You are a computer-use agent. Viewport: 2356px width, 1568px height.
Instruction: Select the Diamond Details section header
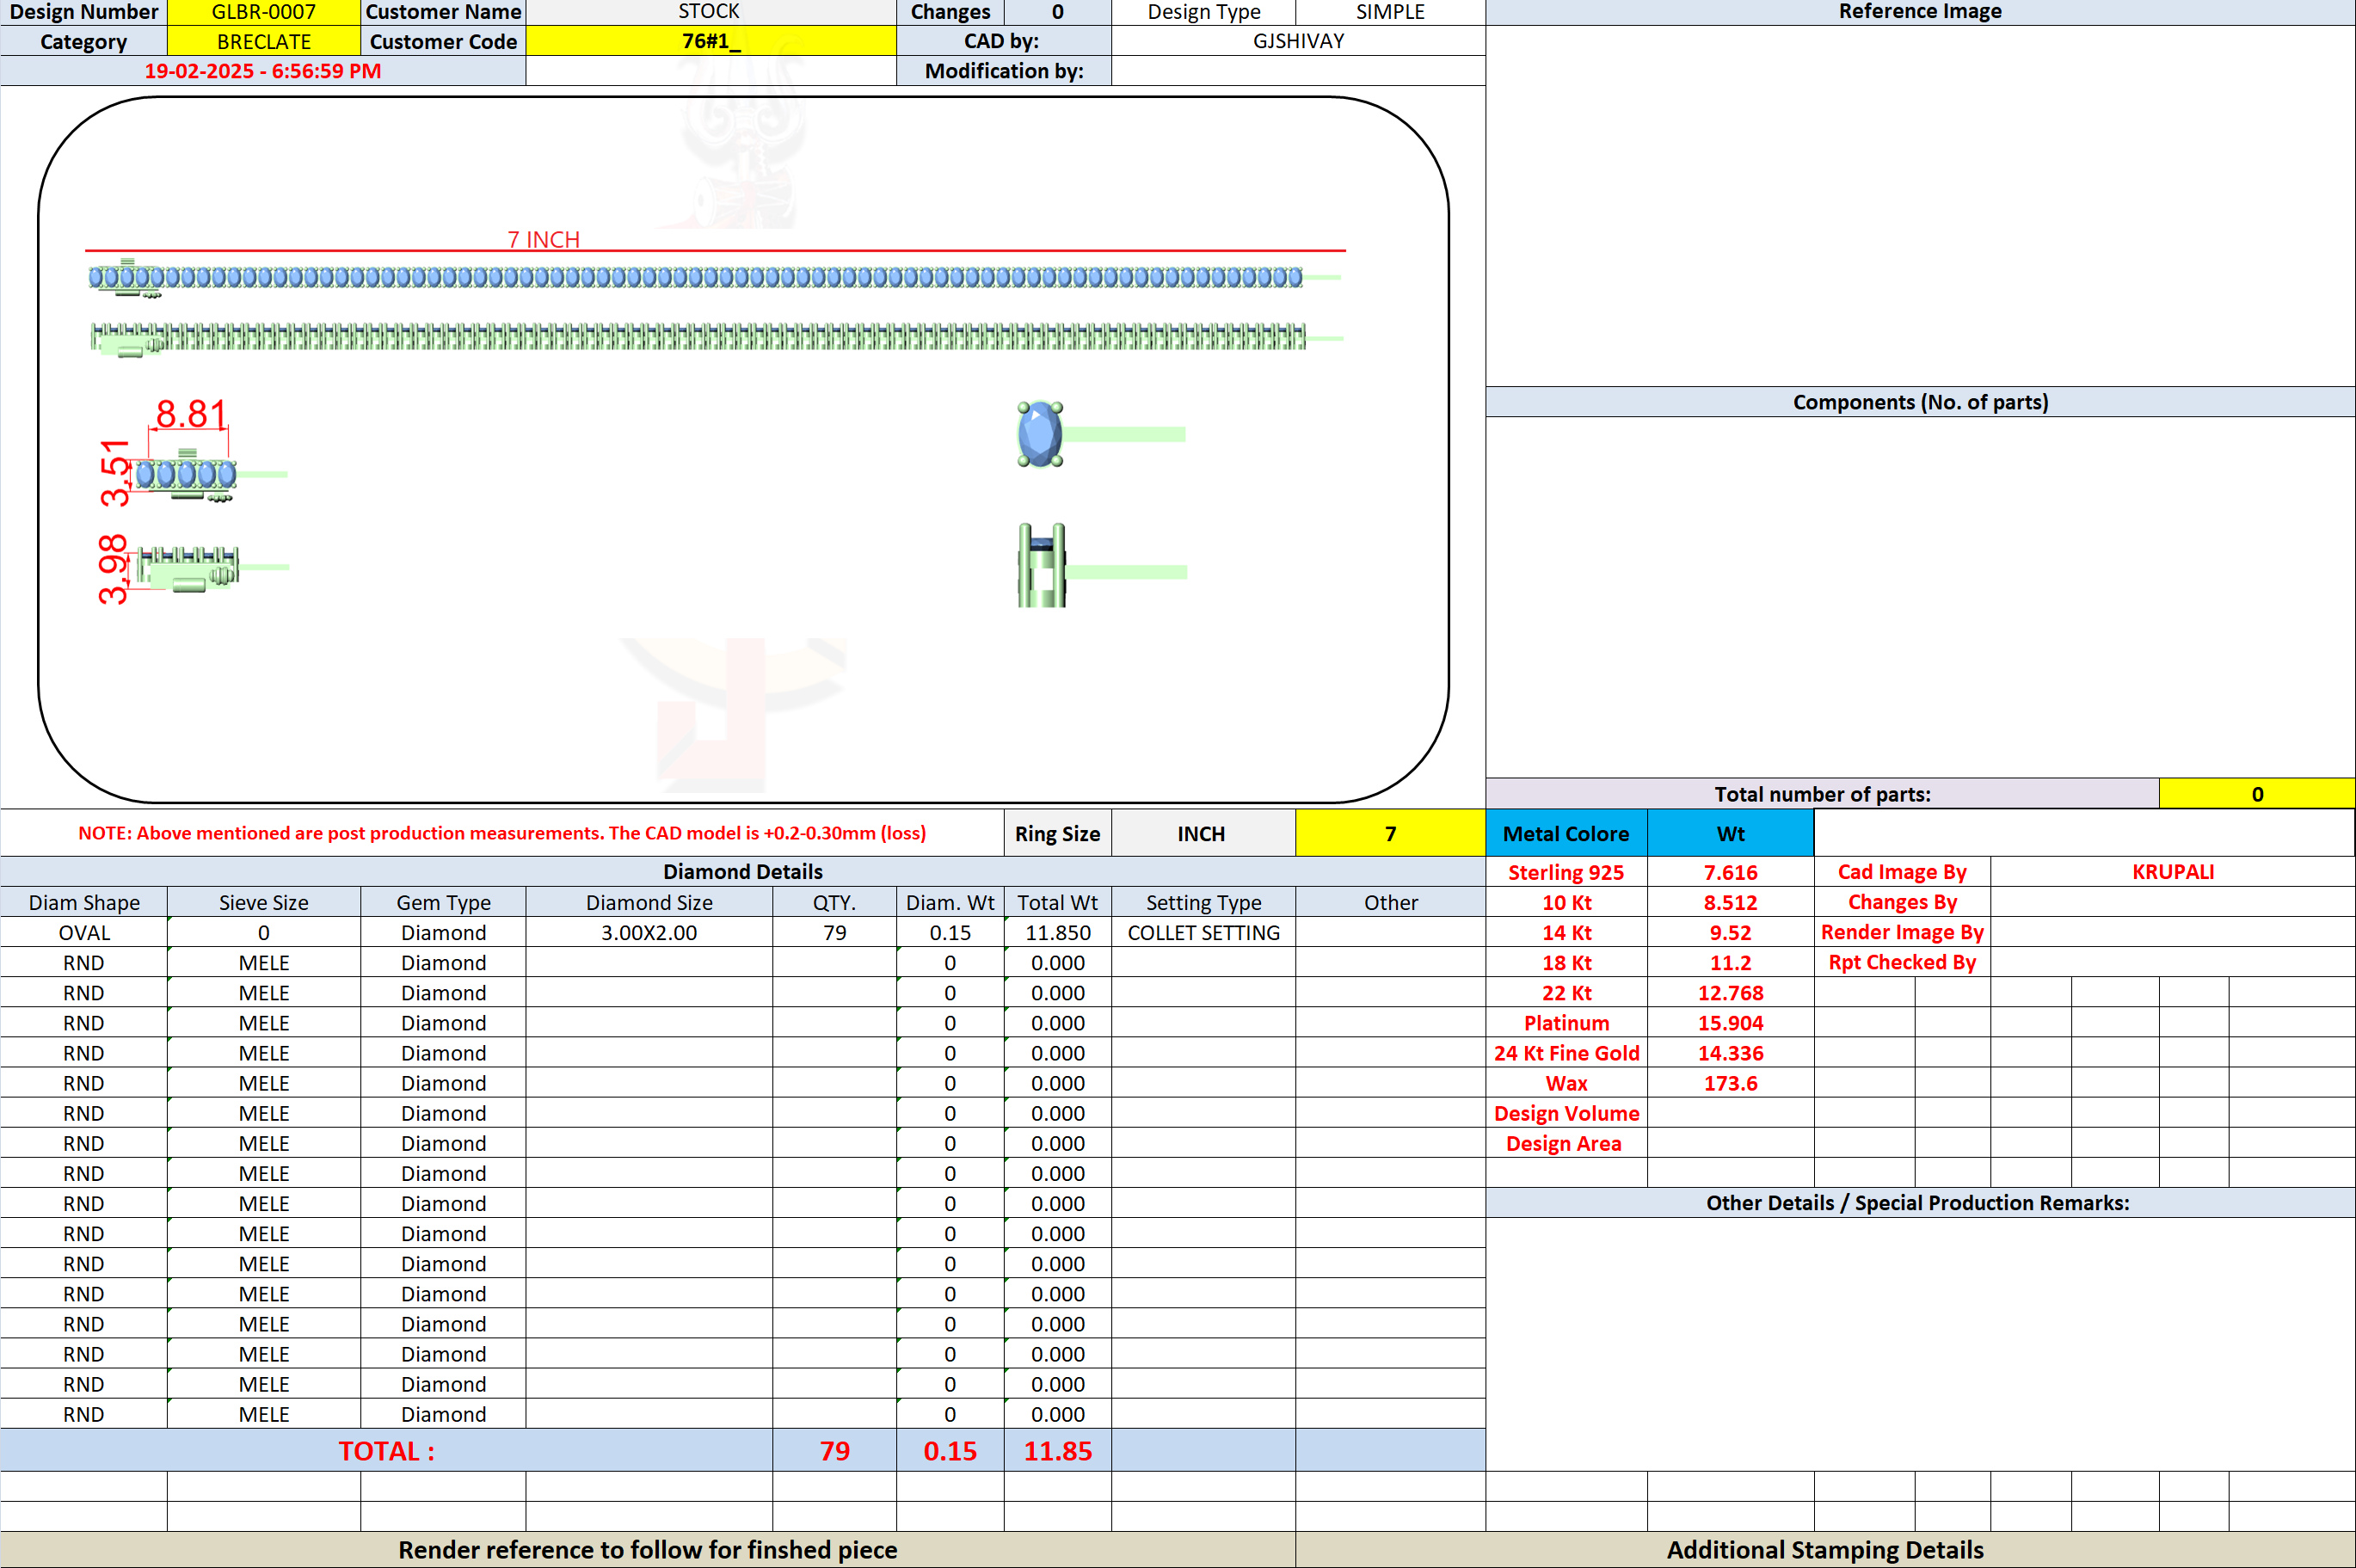tap(742, 871)
